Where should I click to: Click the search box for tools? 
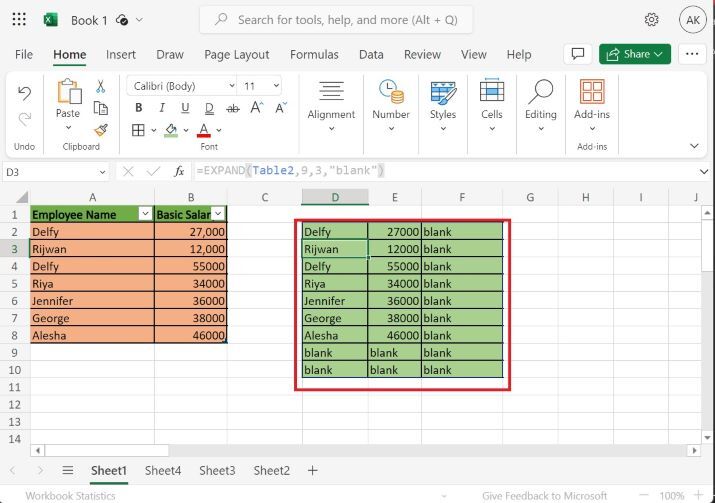tap(336, 20)
